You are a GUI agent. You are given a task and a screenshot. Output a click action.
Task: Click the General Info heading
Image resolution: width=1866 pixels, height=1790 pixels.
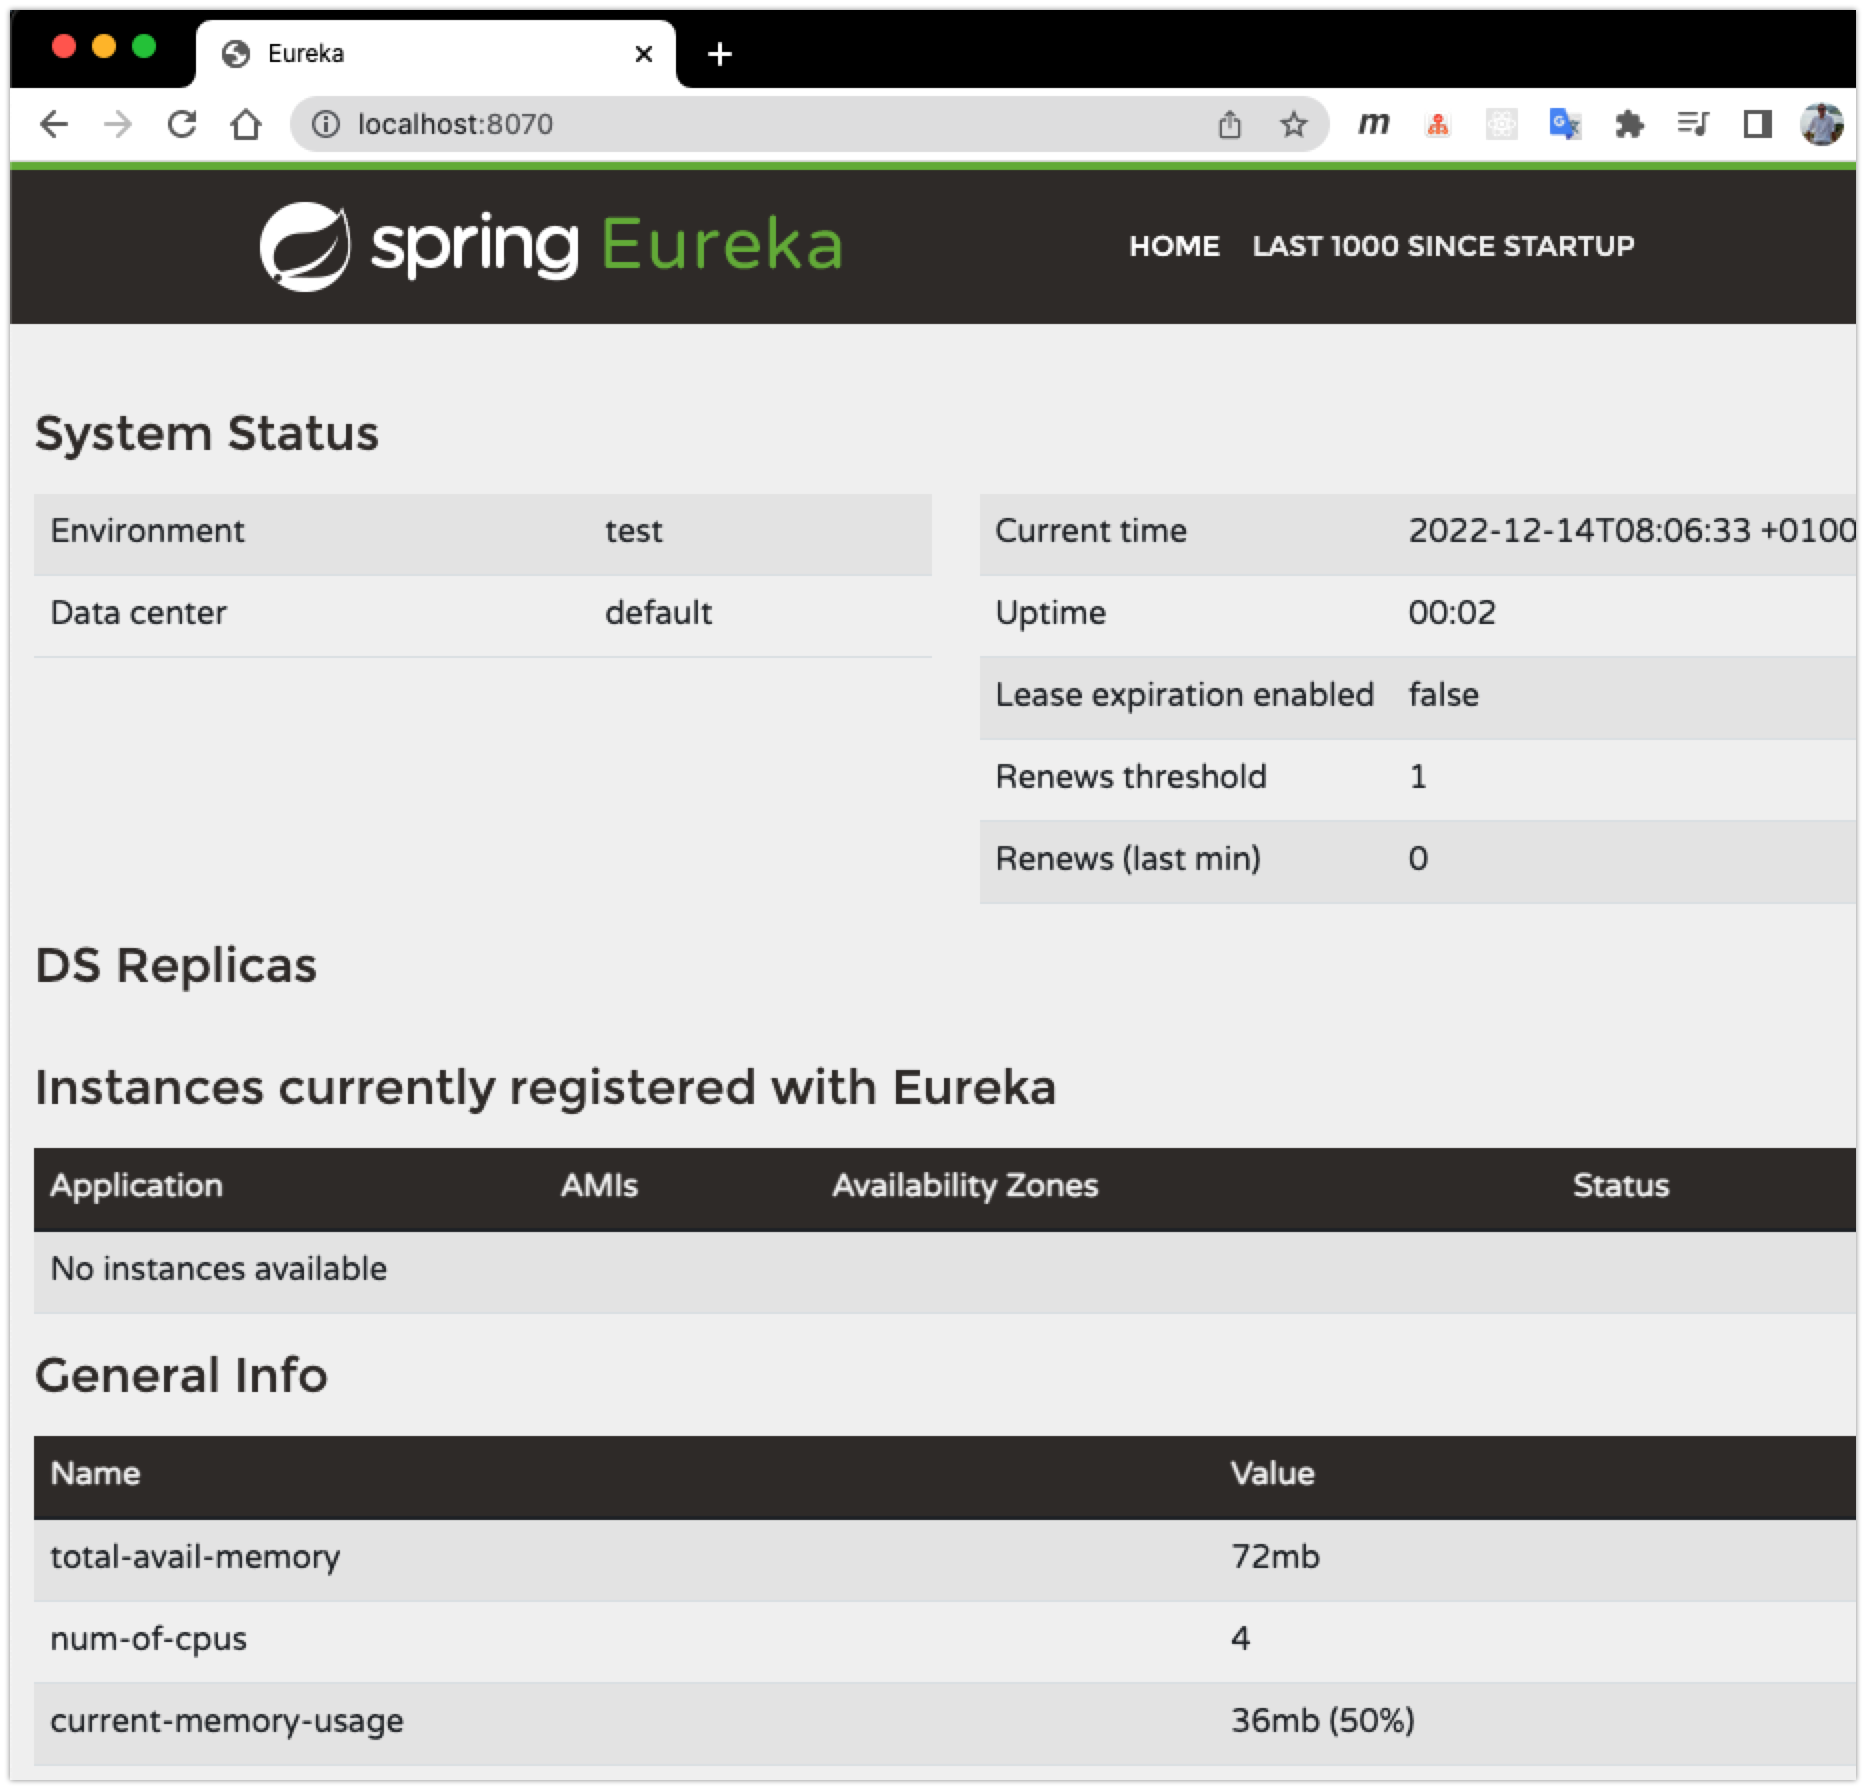[x=181, y=1376]
